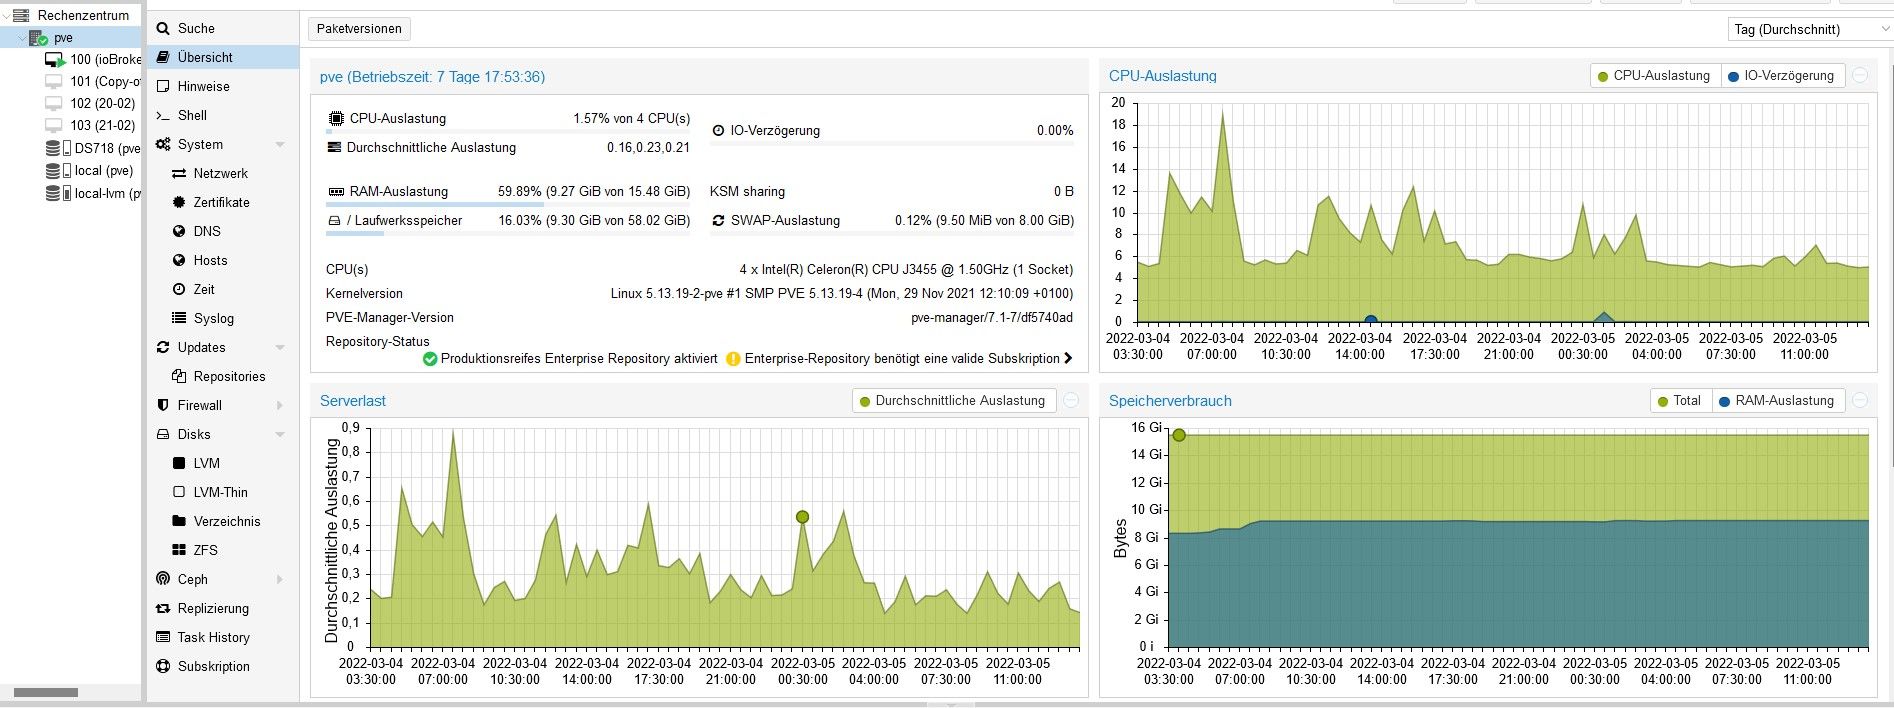Open Syslog via its list icon
Screen dimensions: 1894x708
point(179,318)
